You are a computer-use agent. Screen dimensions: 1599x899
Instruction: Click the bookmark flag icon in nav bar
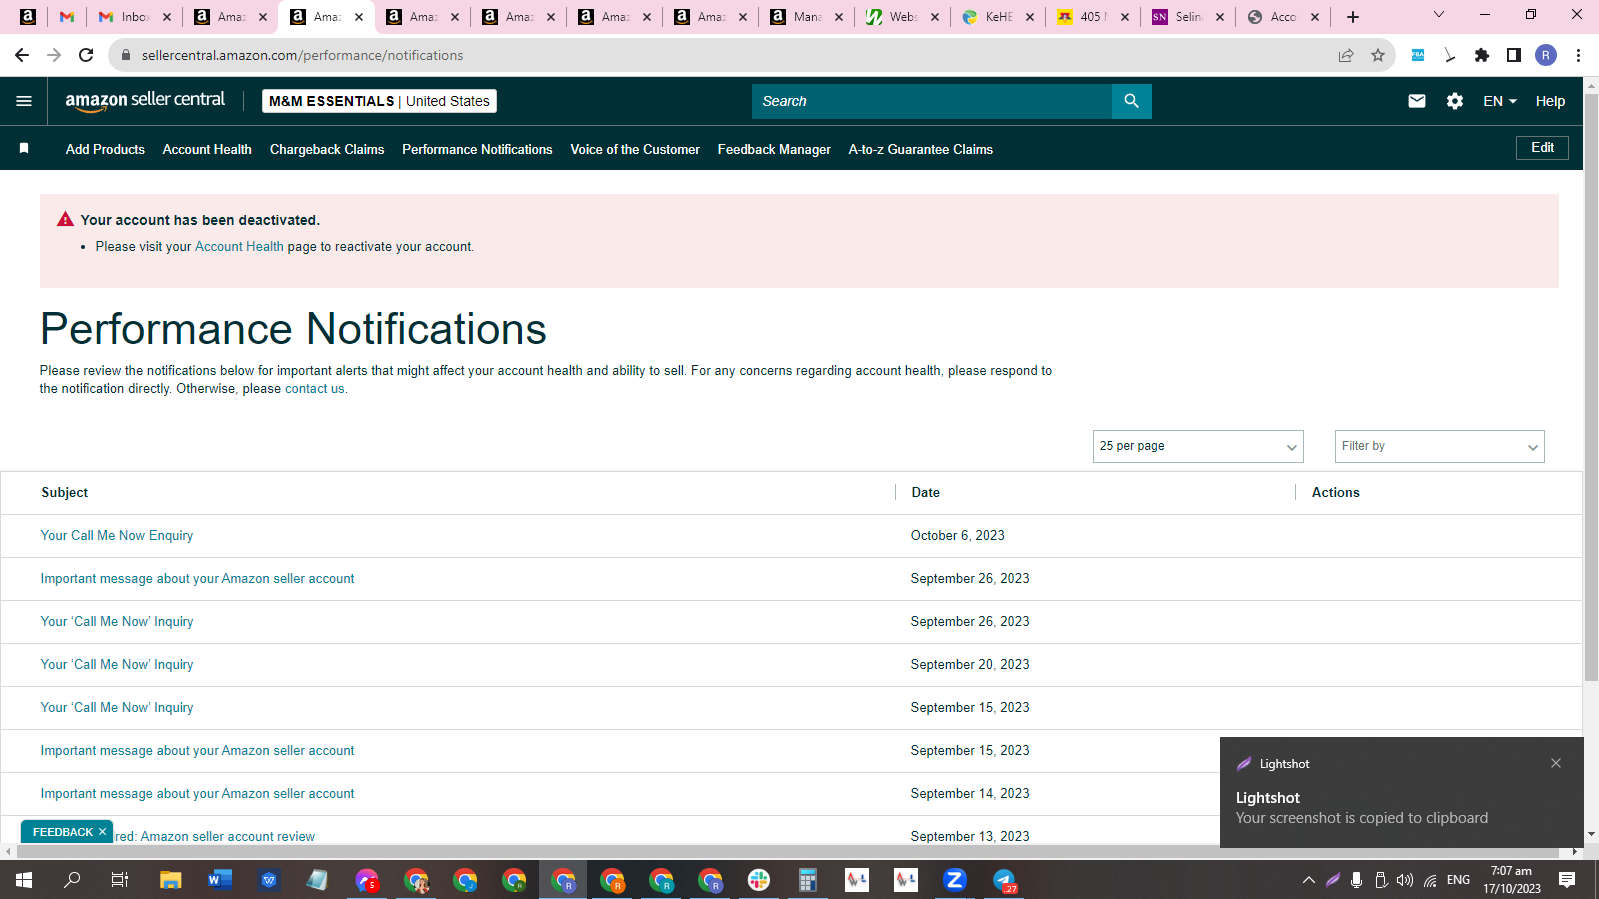click(x=24, y=148)
